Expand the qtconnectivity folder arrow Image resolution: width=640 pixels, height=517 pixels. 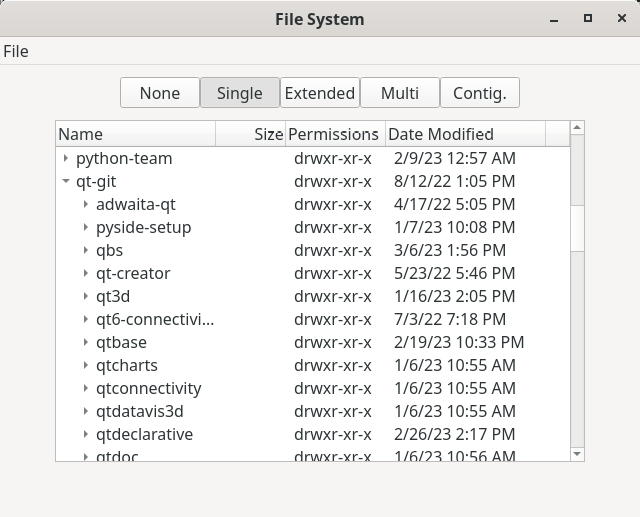(86, 388)
